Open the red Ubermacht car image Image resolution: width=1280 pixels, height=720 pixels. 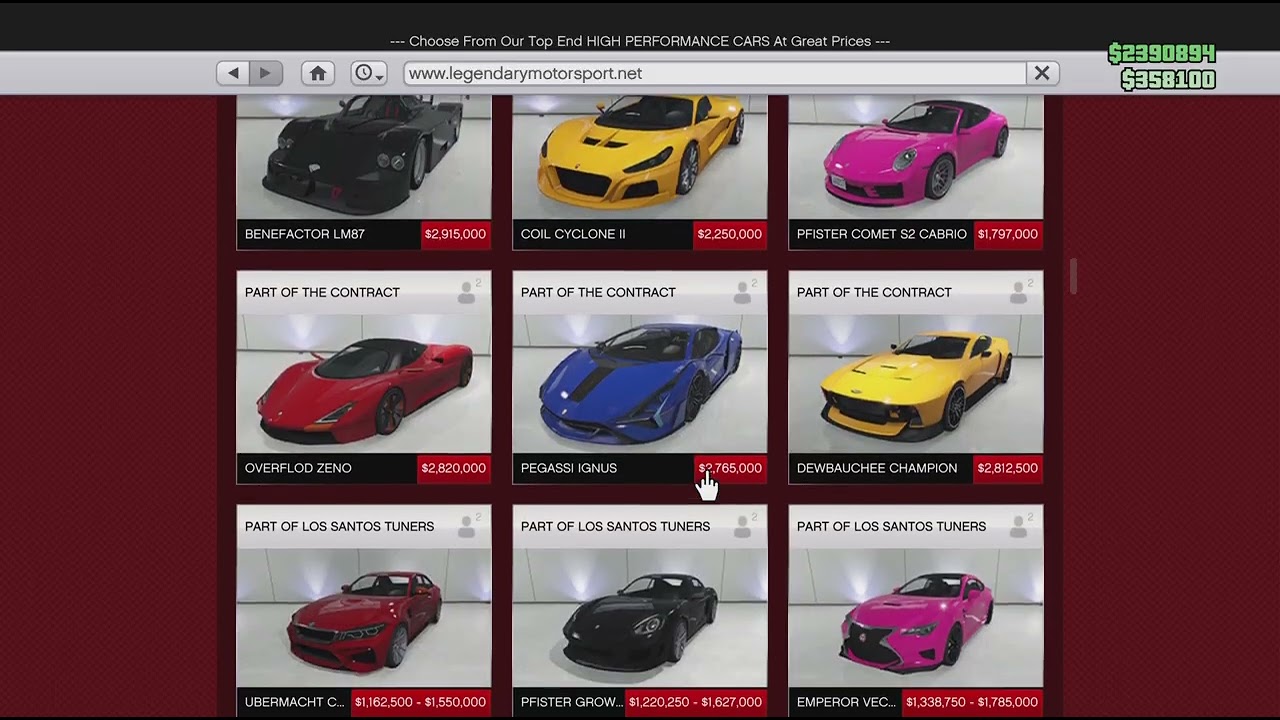pyautogui.click(x=364, y=618)
